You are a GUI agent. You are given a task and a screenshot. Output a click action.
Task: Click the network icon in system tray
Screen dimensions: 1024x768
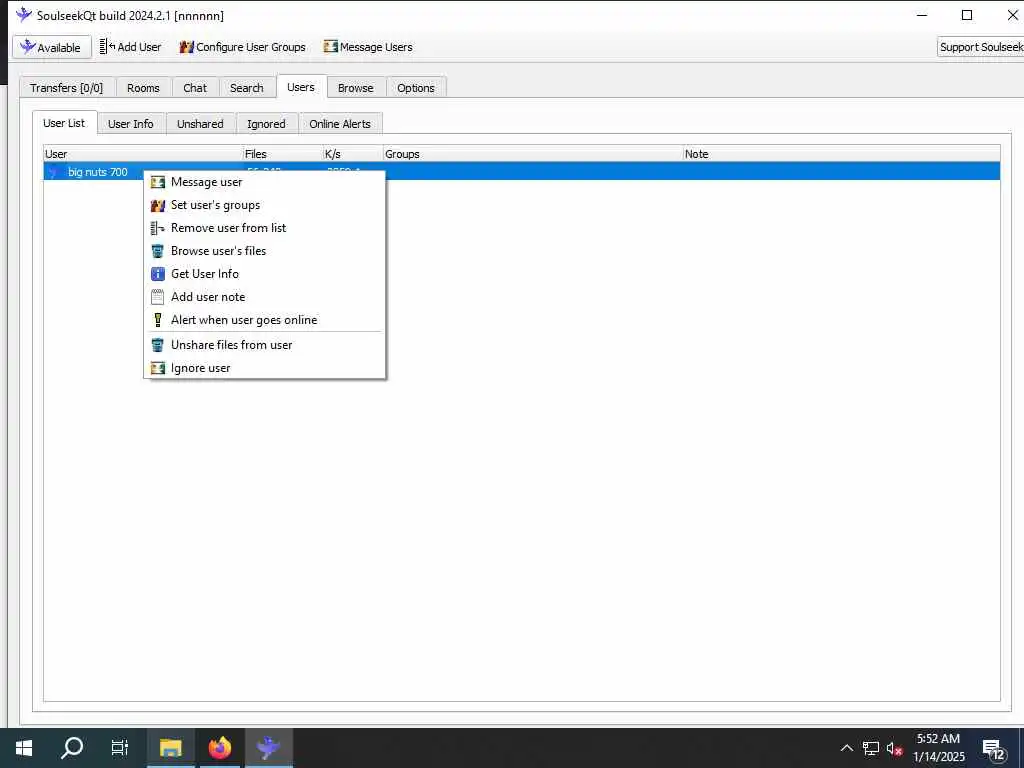pyautogui.click(x=871, y=748)
